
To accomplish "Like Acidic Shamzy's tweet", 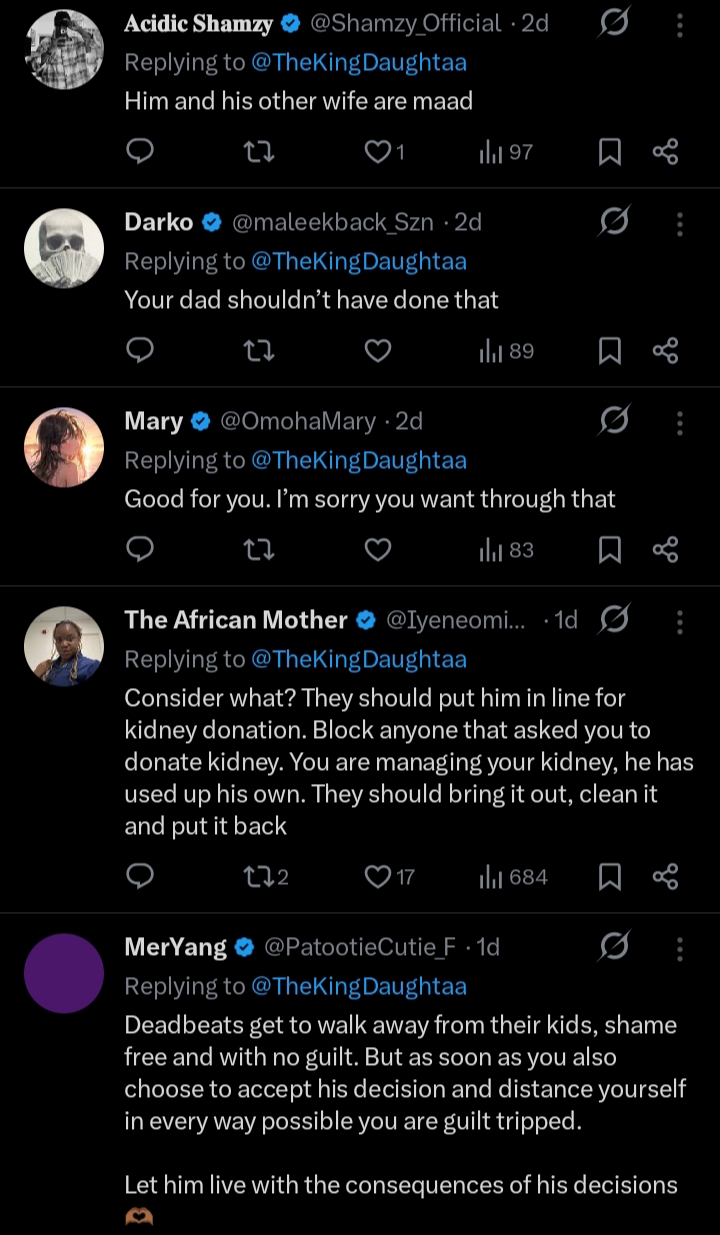I will point(378,152).
